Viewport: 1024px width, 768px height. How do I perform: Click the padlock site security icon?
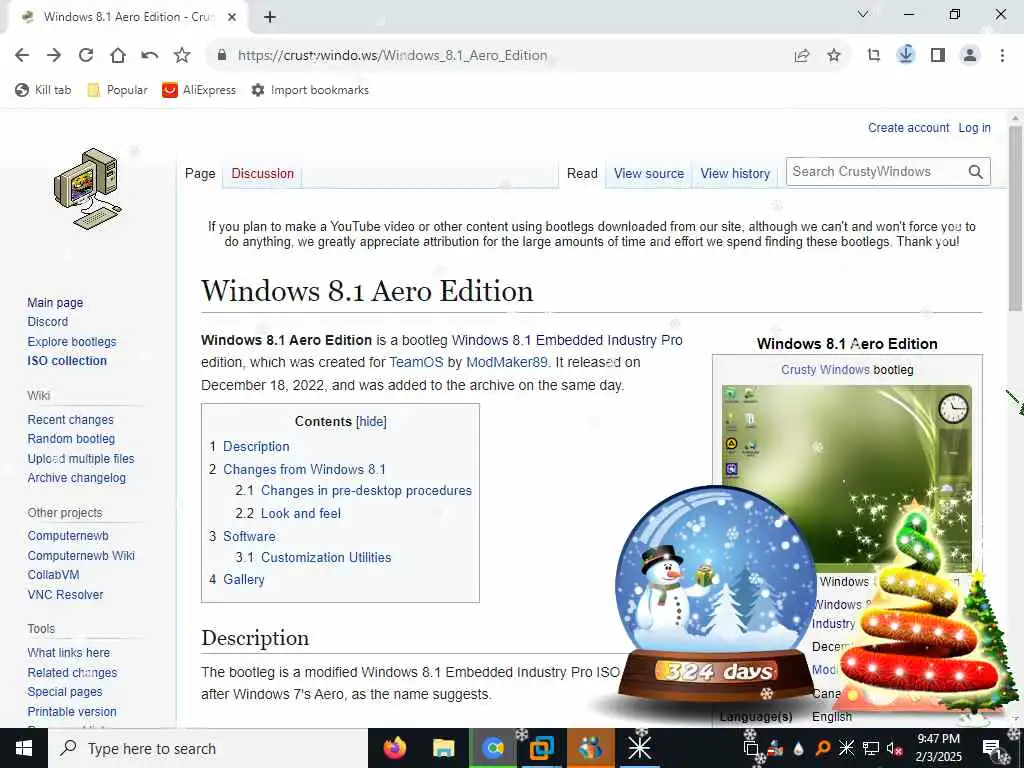(222, 55)
